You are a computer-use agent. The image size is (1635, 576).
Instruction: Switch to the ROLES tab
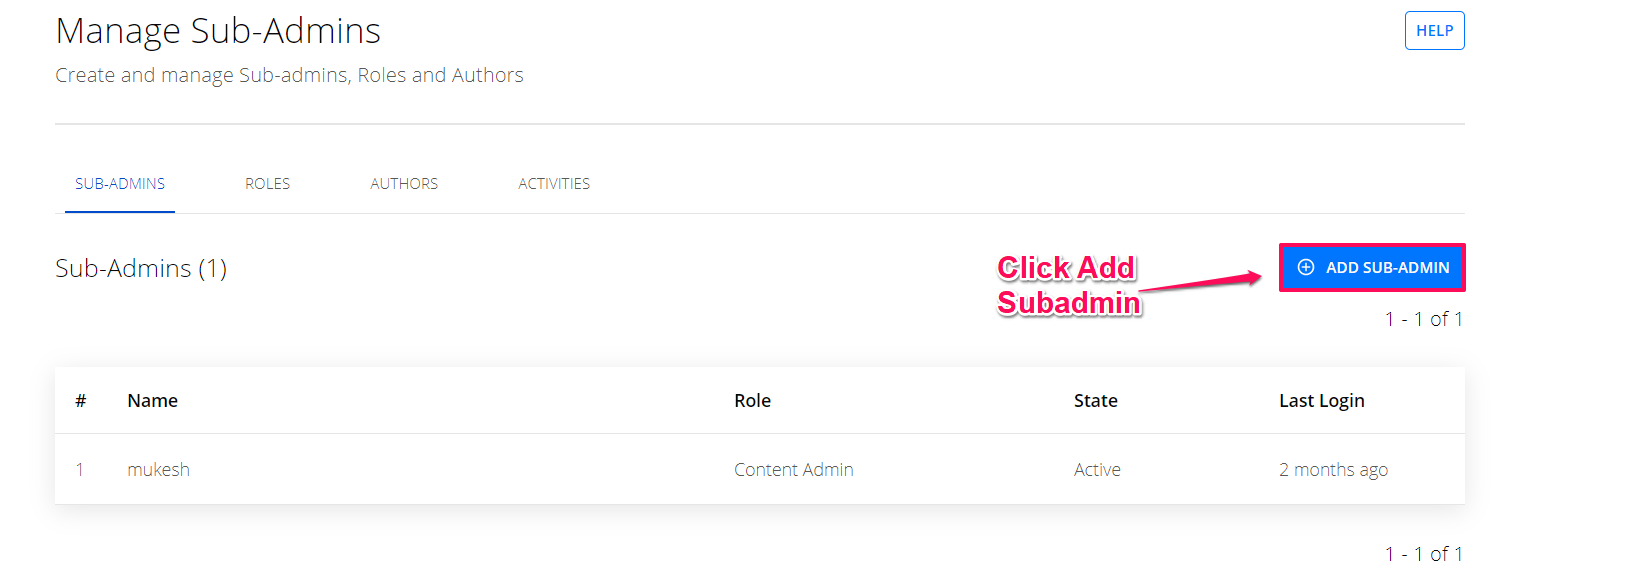click(x=267, y=184)
